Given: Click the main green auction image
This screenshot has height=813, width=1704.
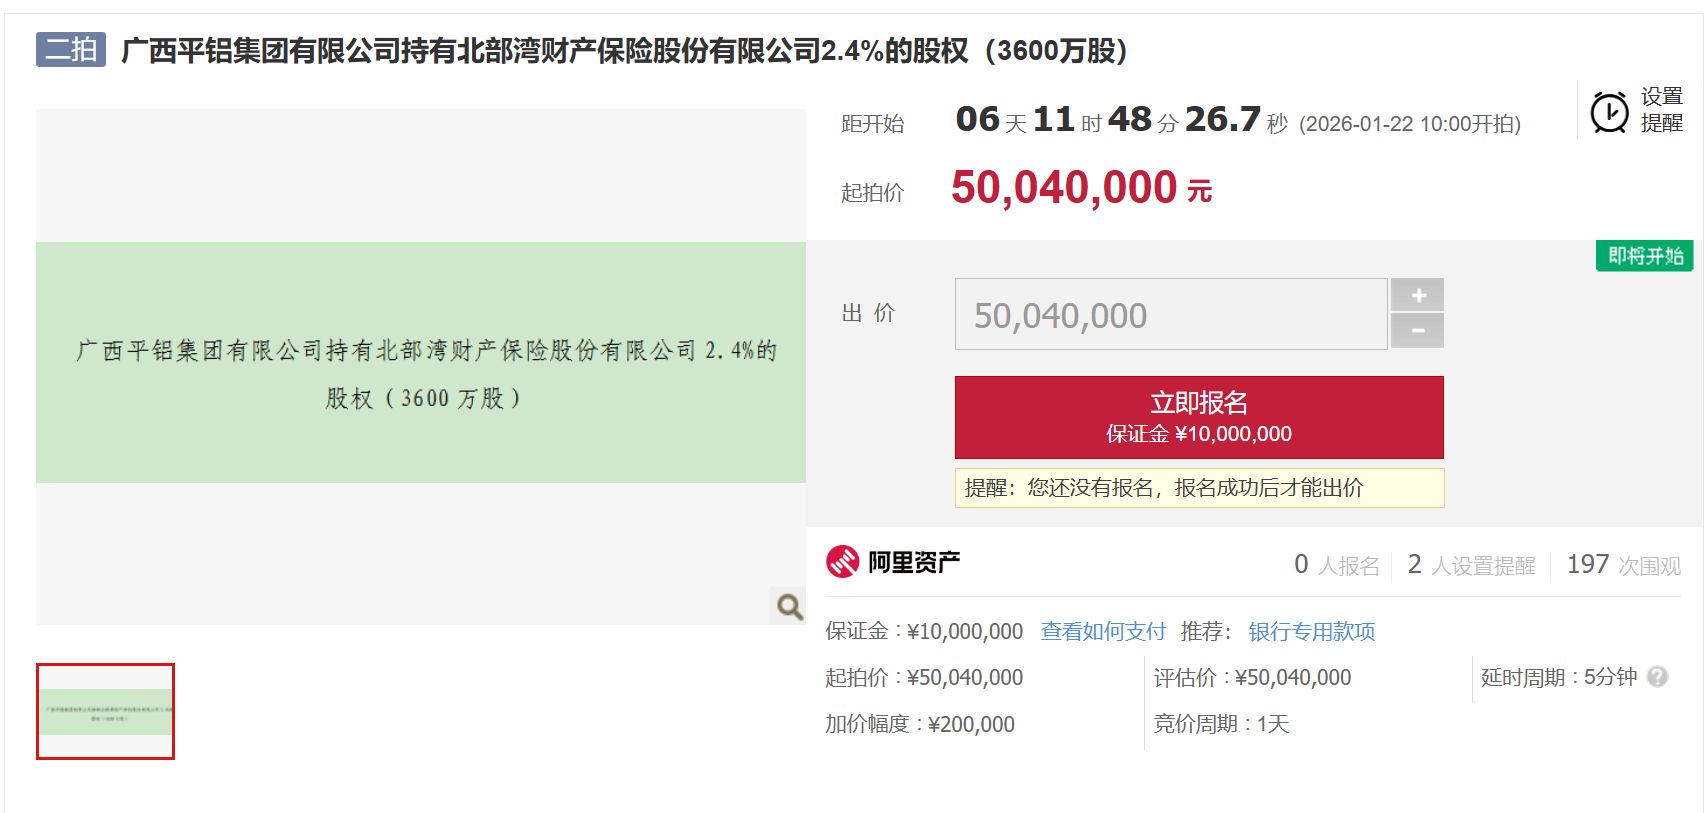Looking at the screenshot, I should coord(421,363).
